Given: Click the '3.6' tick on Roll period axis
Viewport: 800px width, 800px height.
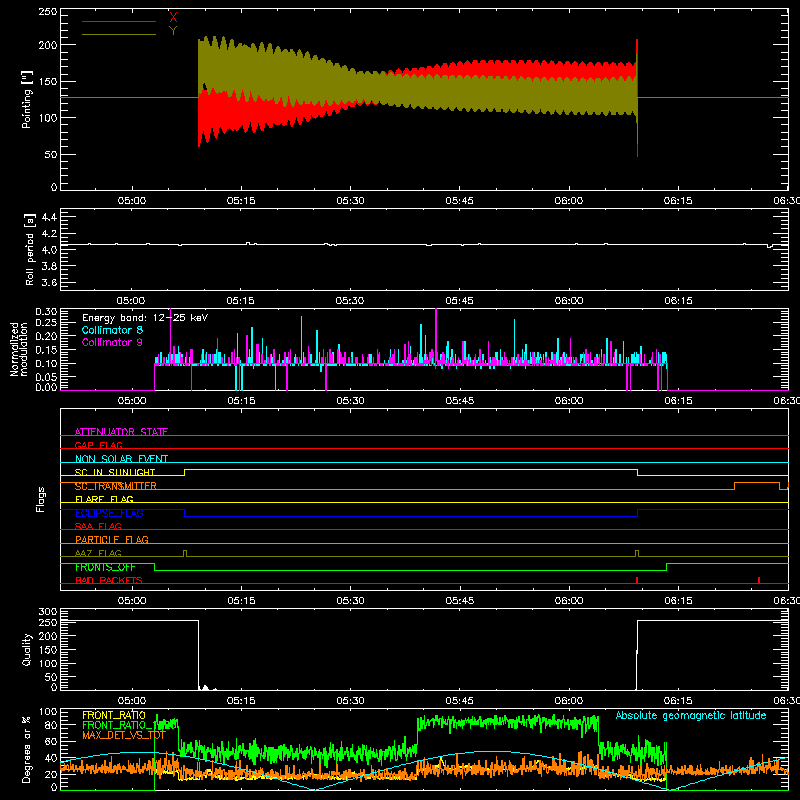Looking at the screenshot, I should point(49,282).
